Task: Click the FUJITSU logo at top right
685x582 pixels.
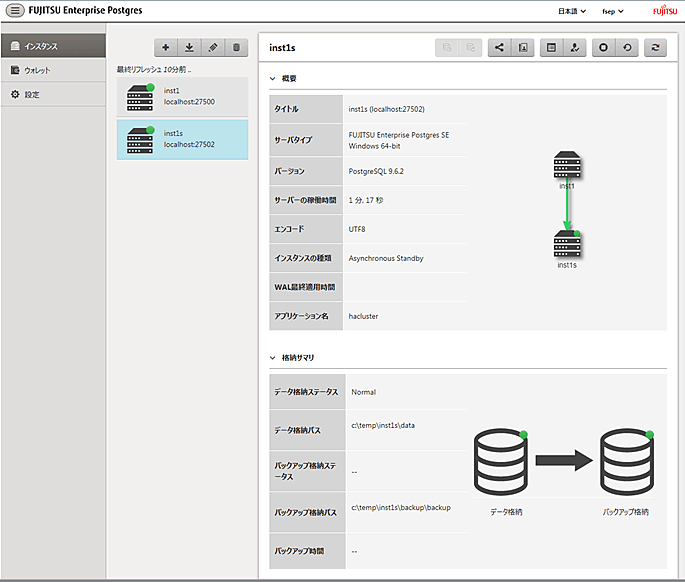Action: click(x=665, y=10)
